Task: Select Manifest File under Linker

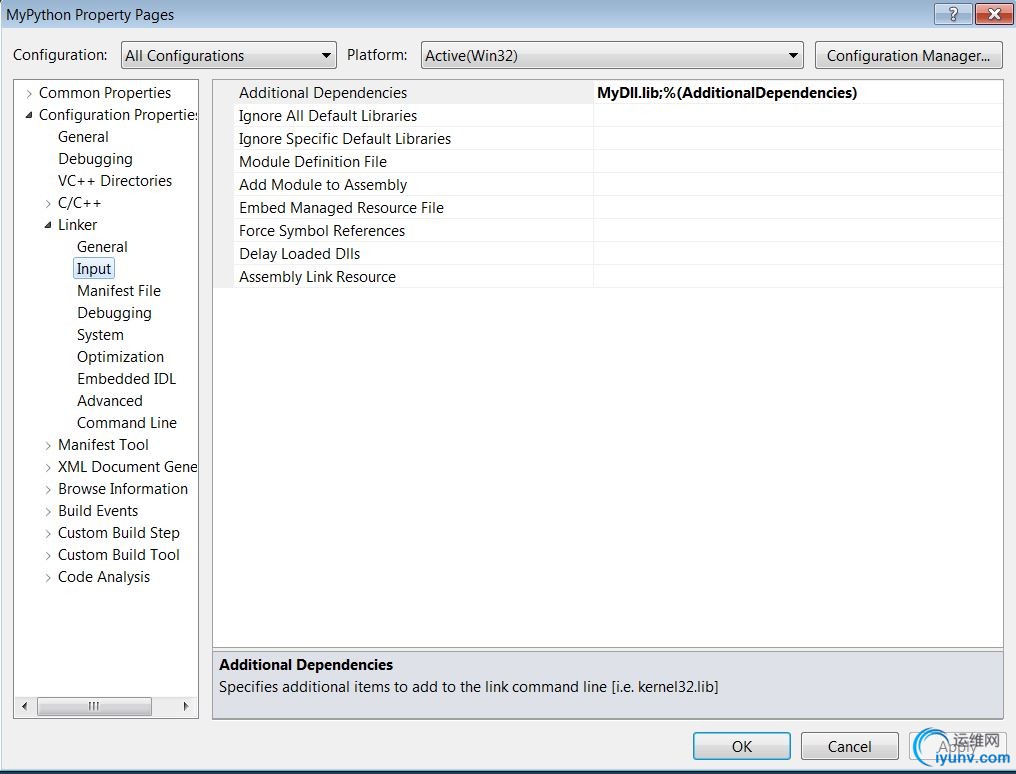Action: pyautogui.click(x=119, y=291)
